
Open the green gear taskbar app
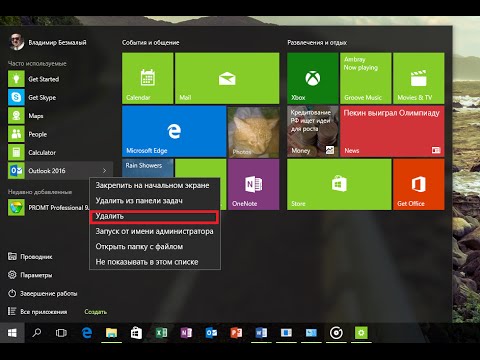[x=361, y=333]
